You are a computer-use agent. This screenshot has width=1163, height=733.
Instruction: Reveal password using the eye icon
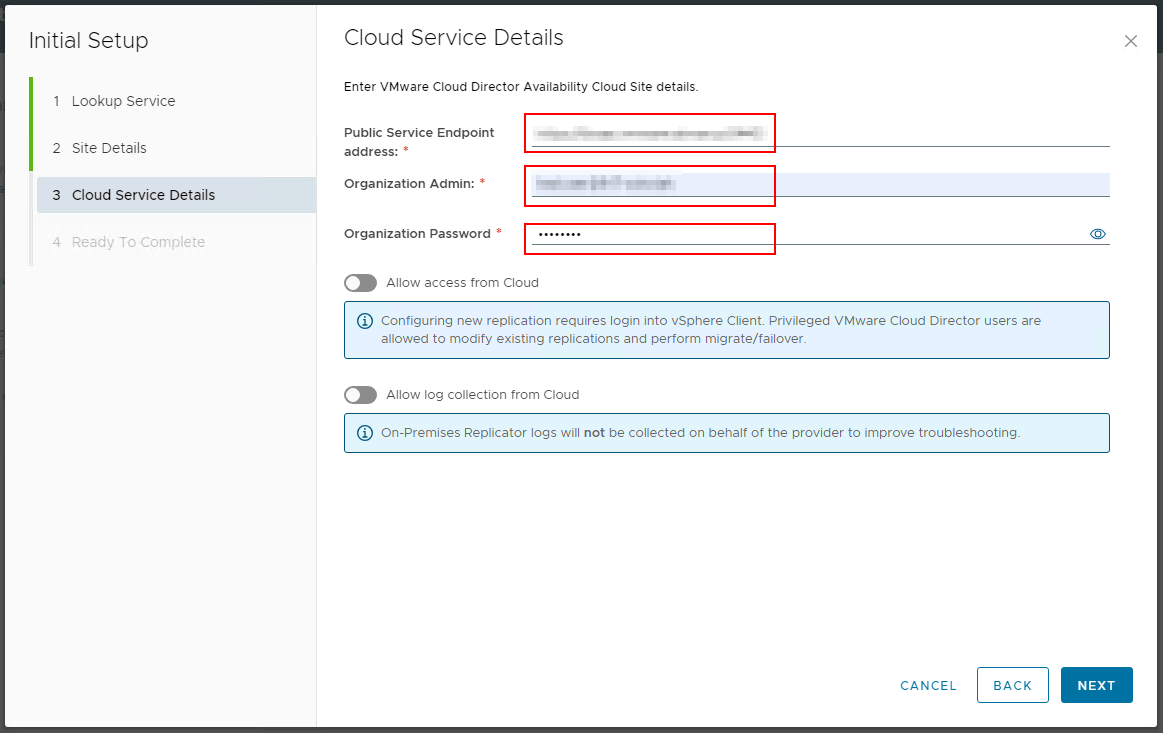(x=1097, y=234)
